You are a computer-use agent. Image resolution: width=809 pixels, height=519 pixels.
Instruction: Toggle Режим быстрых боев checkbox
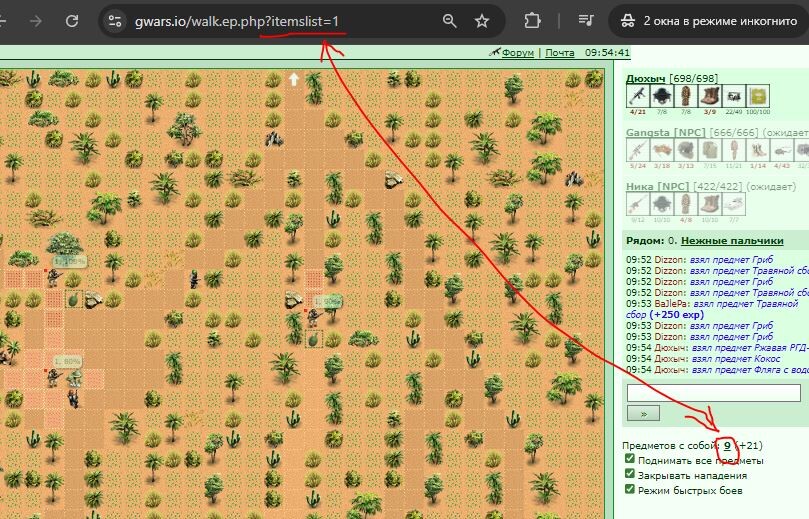point(629,489)
